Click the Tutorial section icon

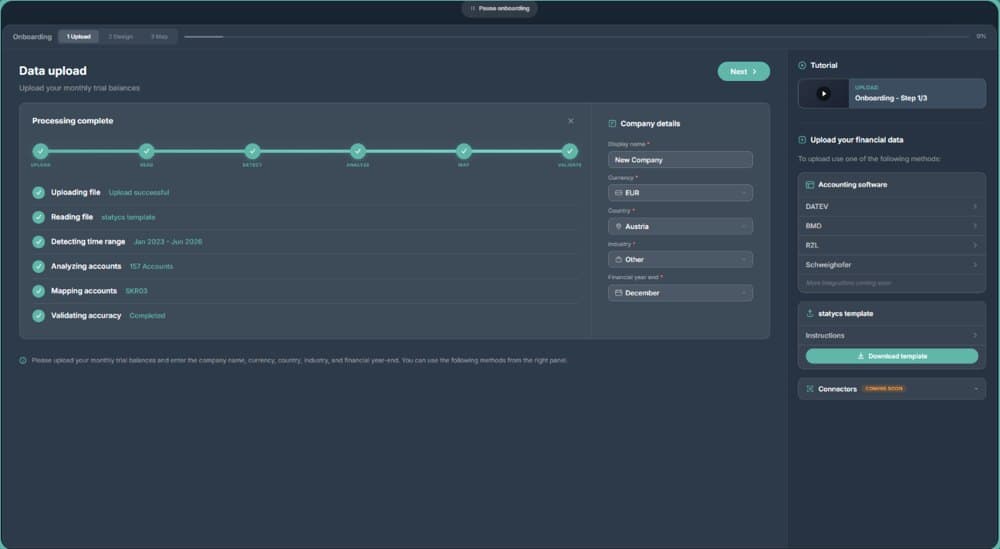pyautogui.click(x=802, y=66)
